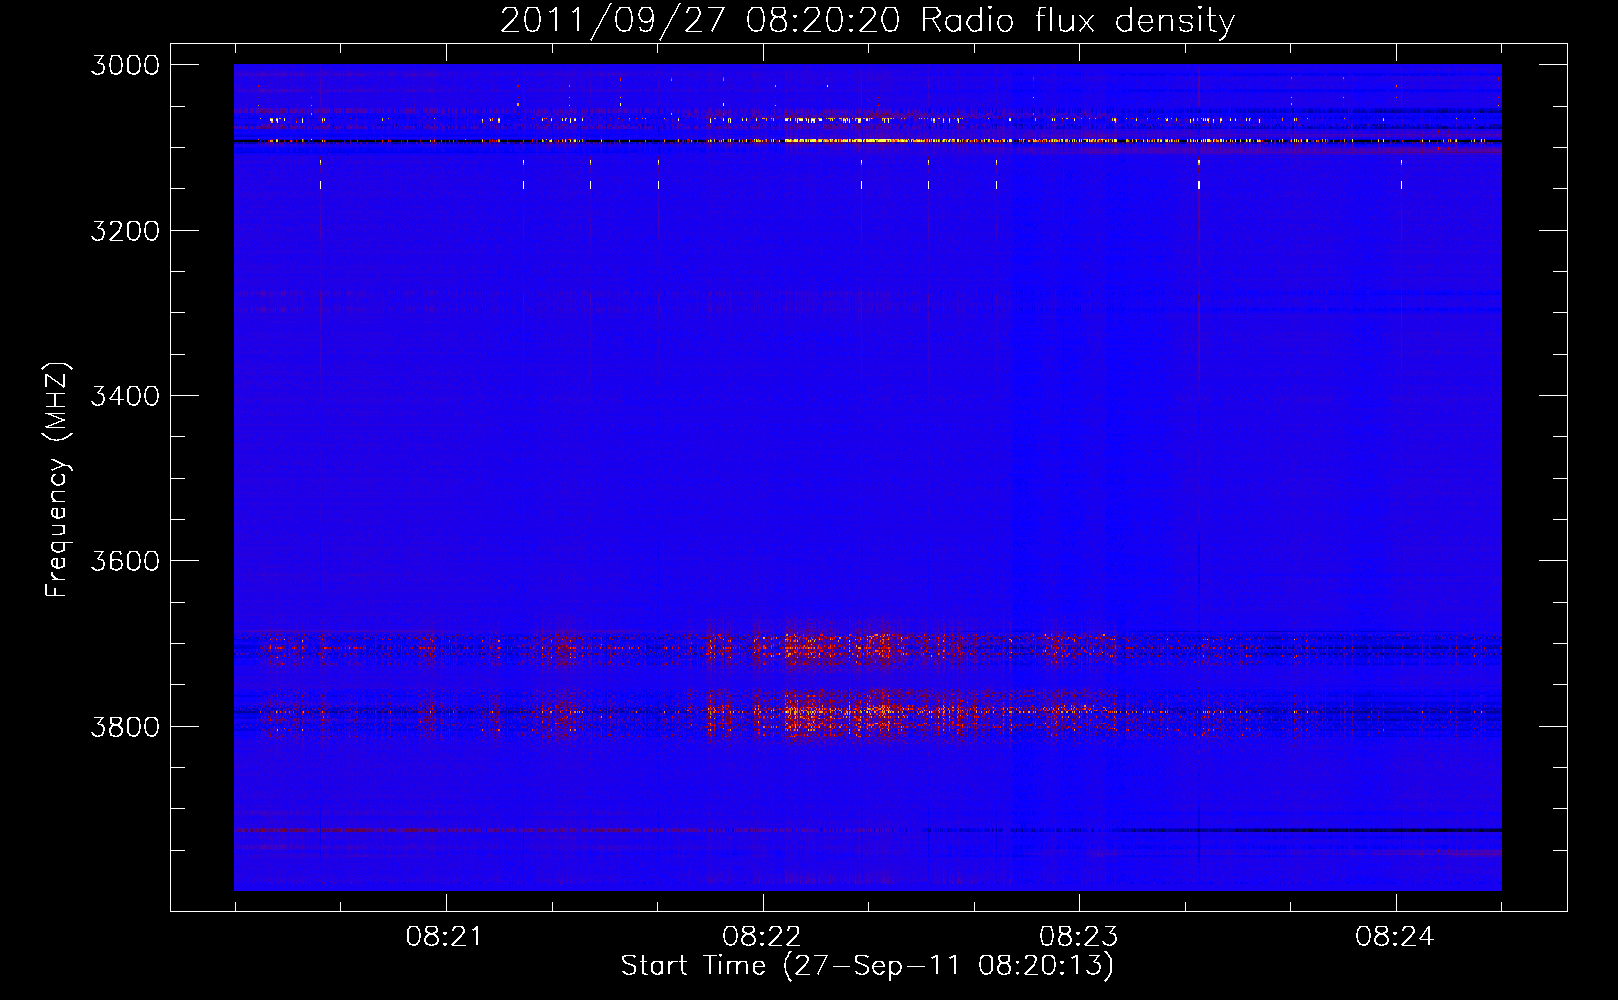Click the 3600 frequency axis label

click(125, 561)
